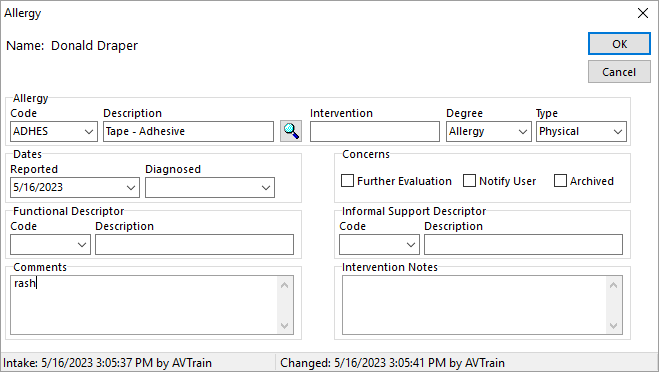Click the Intervention Notes scroll down arrow
659x372 pixels.
[x=614, y=326]
